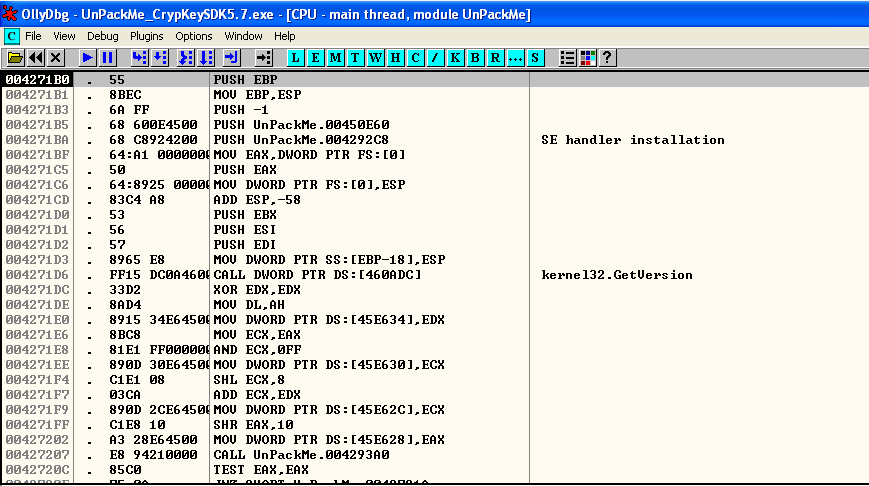869x486 pixels.
Task: Open debugging options list icon
Action: (x=567, y=58)
